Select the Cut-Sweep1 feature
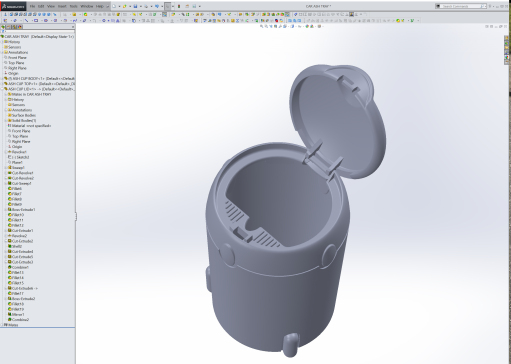Screen dimensions: 511x364 (x=21, y=183)
